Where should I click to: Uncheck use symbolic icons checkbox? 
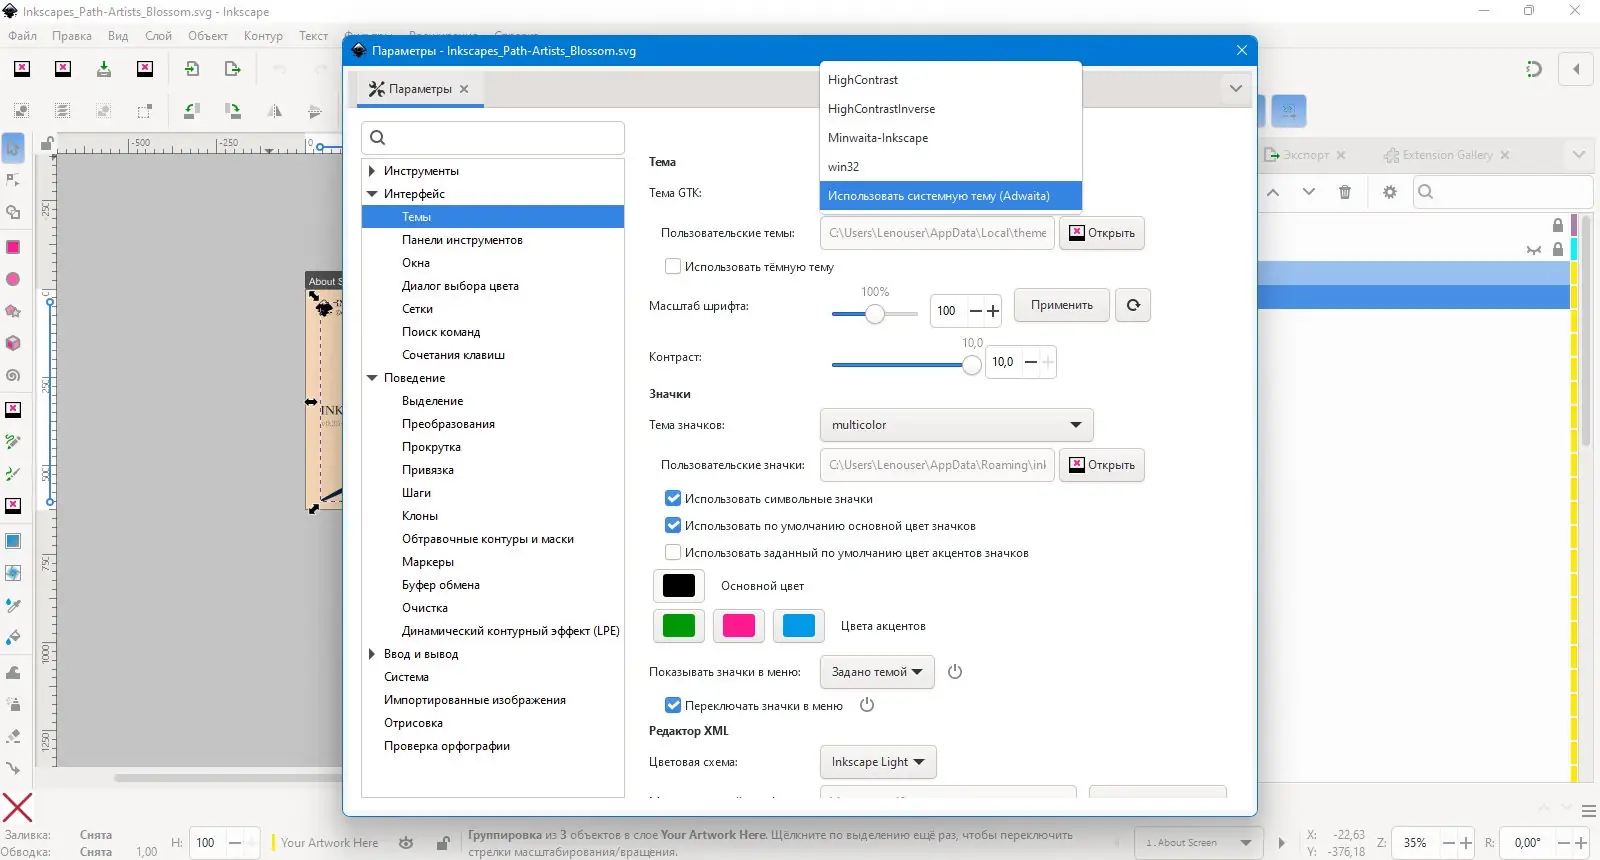coord(673,499)
